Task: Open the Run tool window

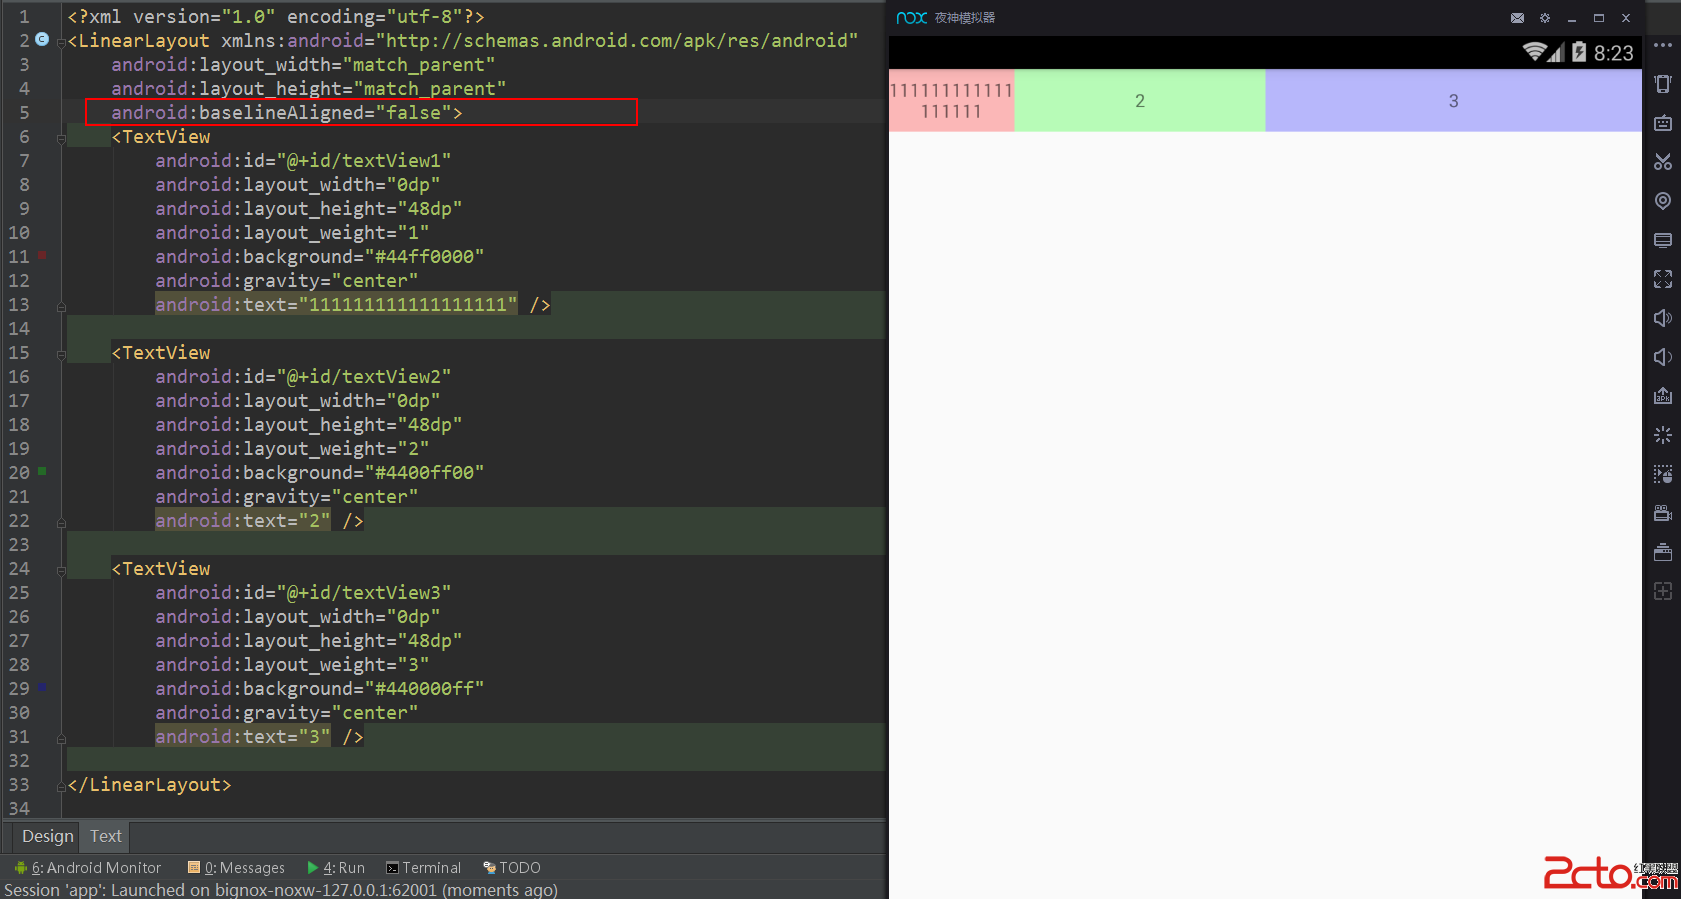Action: pos(336,868)
